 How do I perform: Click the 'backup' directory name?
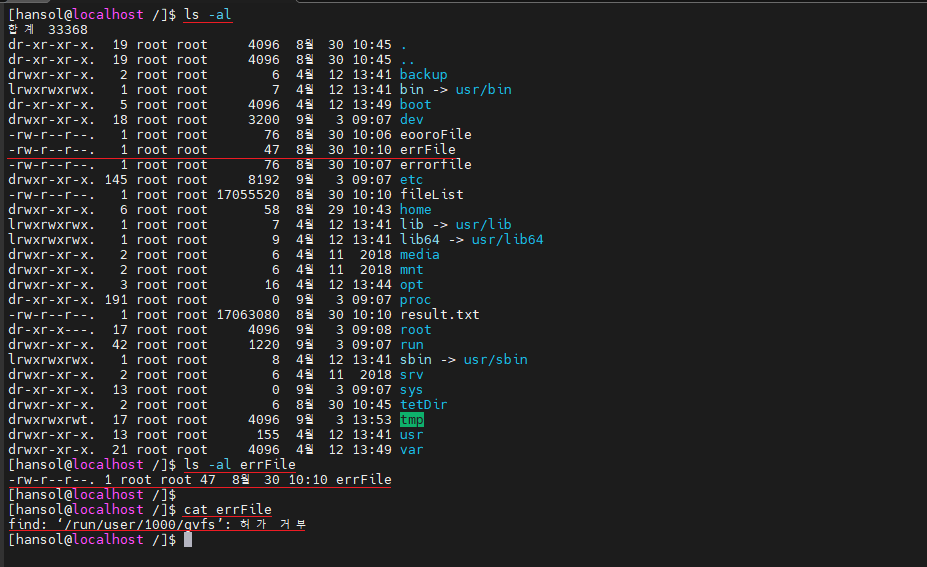click(x=423, y=75)
